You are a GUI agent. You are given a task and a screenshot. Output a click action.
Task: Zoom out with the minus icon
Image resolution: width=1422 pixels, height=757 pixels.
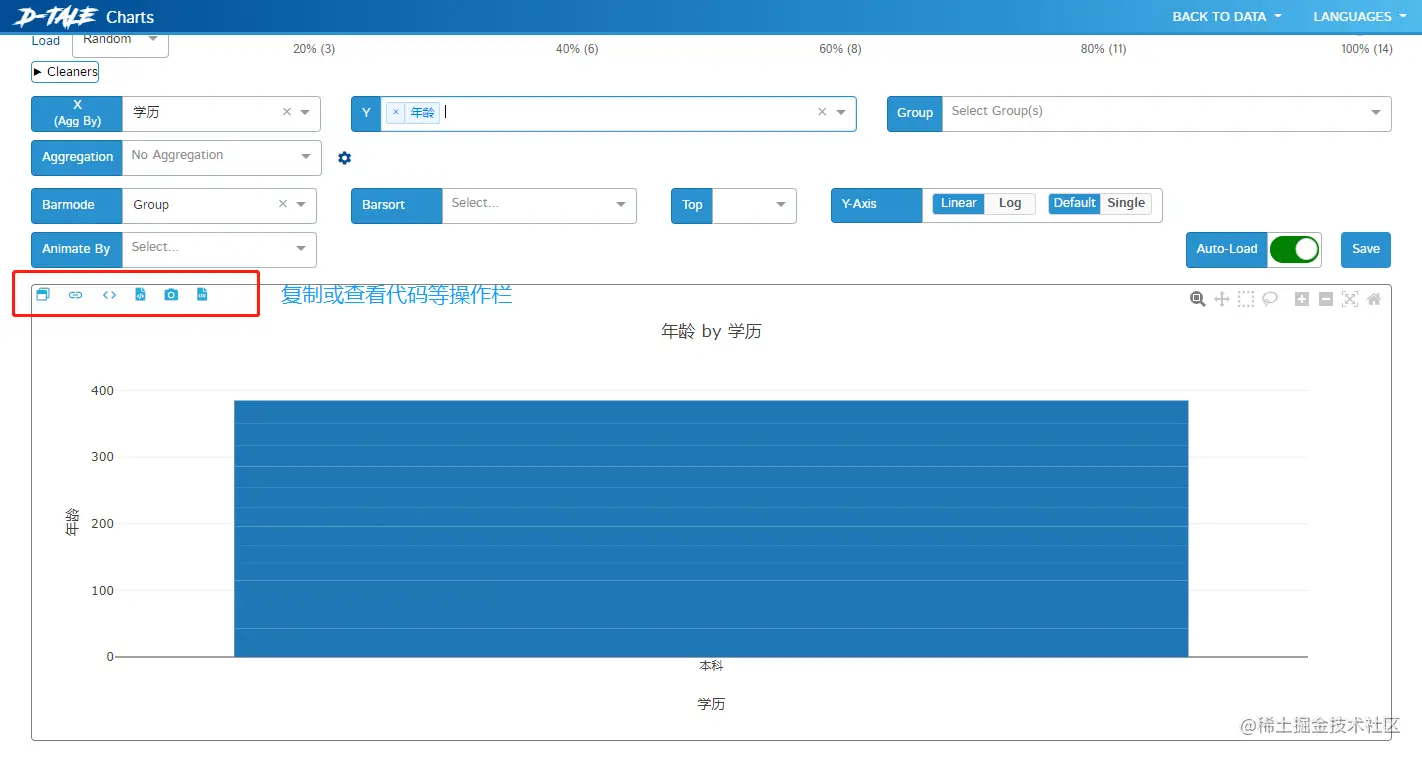[x=1326, y=299]
